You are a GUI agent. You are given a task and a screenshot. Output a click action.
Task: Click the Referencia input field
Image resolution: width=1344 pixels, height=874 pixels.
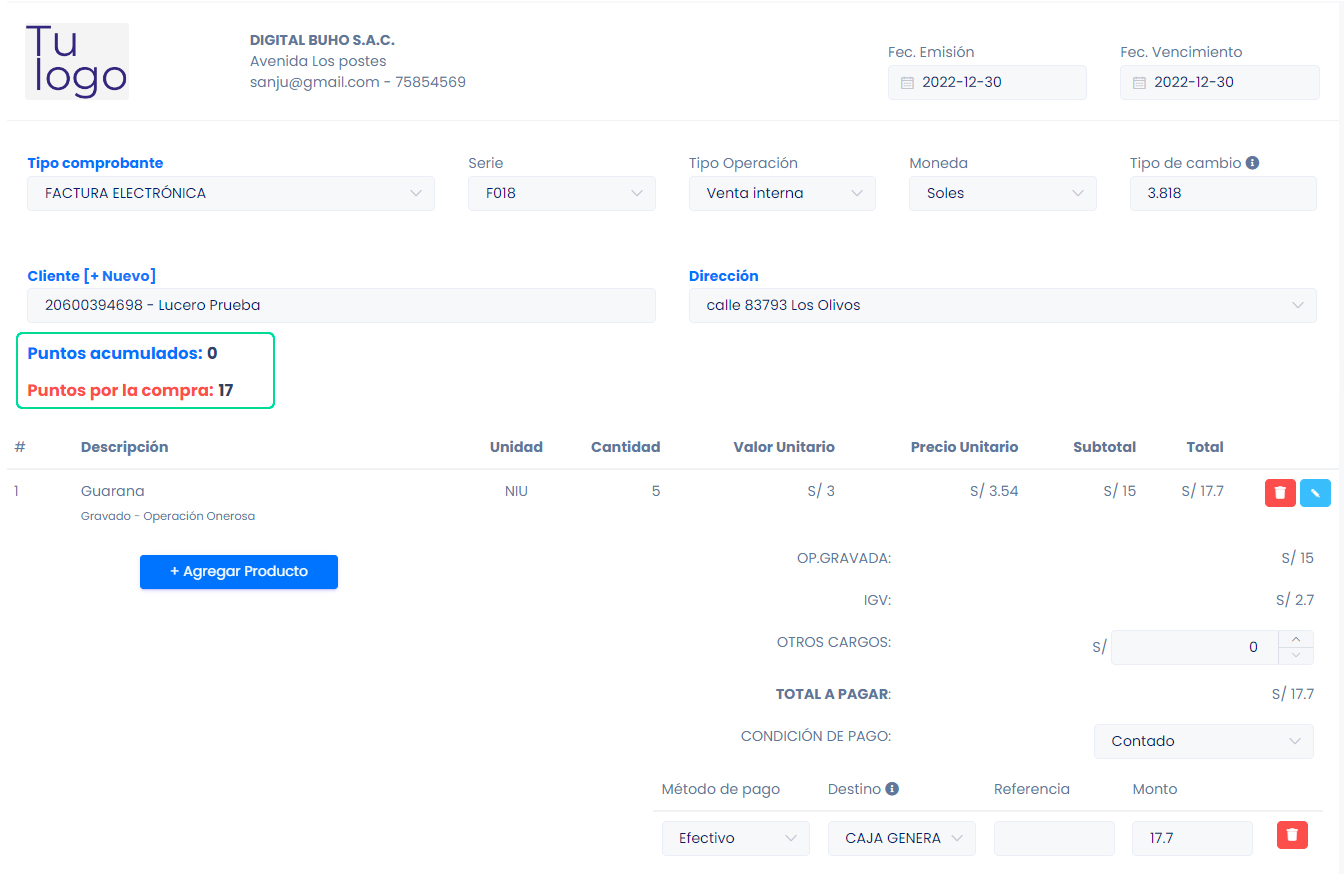(x=1053, y=838)
